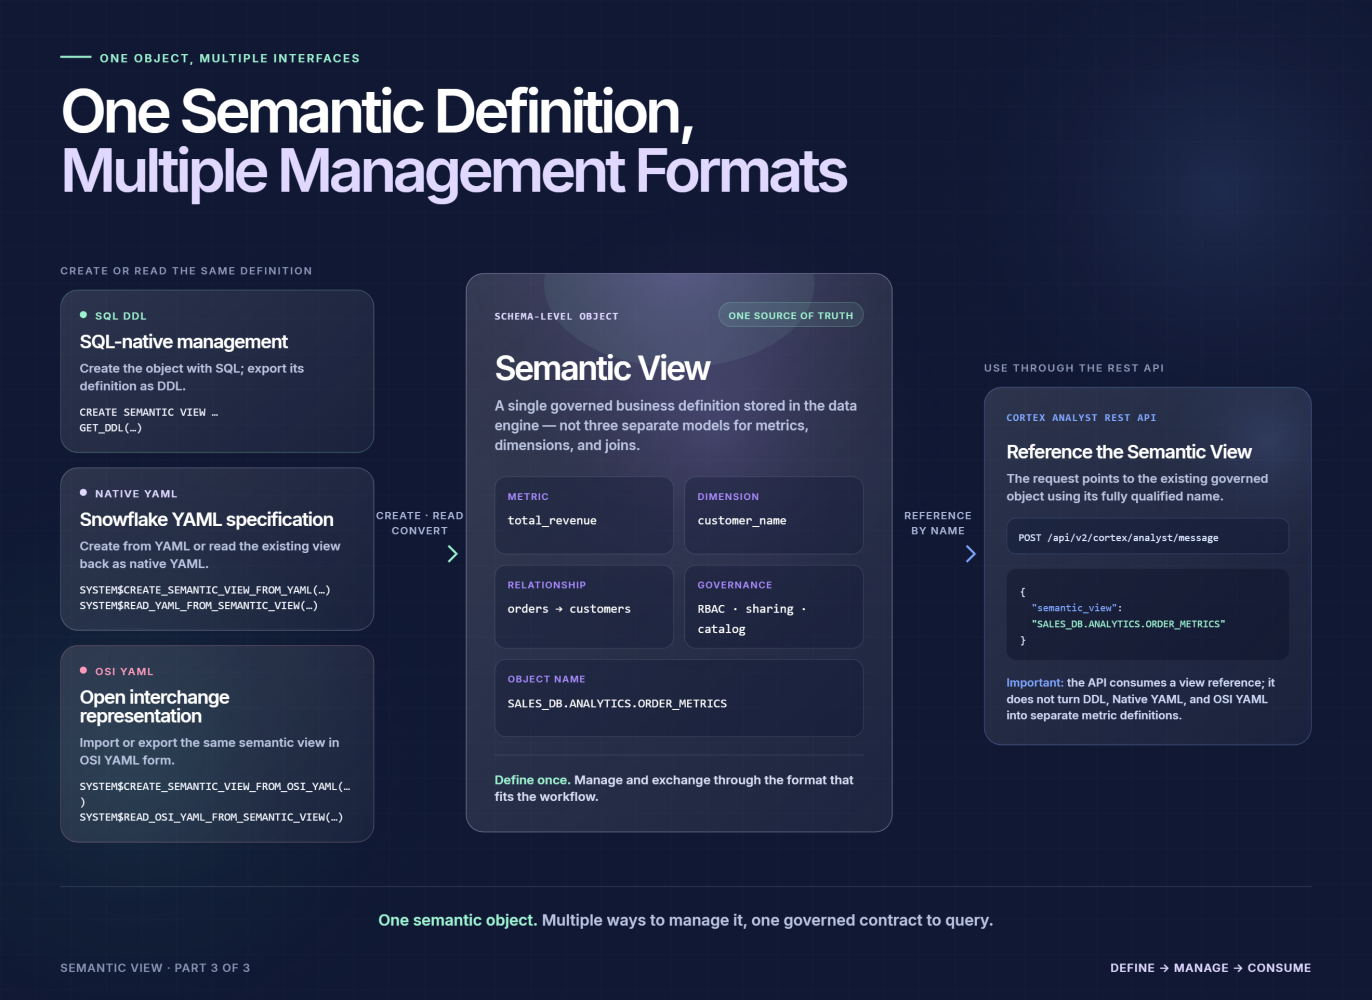The height and width of the screenshot is (1000, 1372).
Task: Click the "Important:" highlighted word
Action: [x=1035, y=683]
